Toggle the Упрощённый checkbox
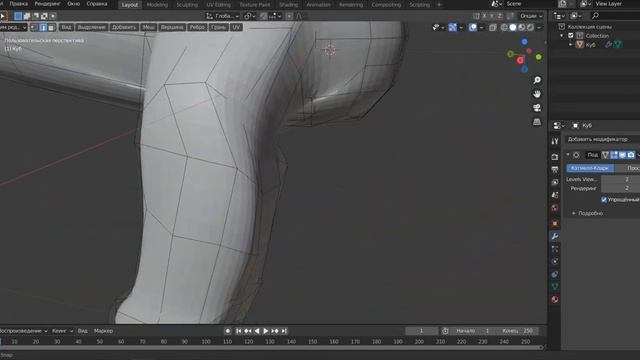The height and width of the screenshot is (360, 640). point(604,200)
